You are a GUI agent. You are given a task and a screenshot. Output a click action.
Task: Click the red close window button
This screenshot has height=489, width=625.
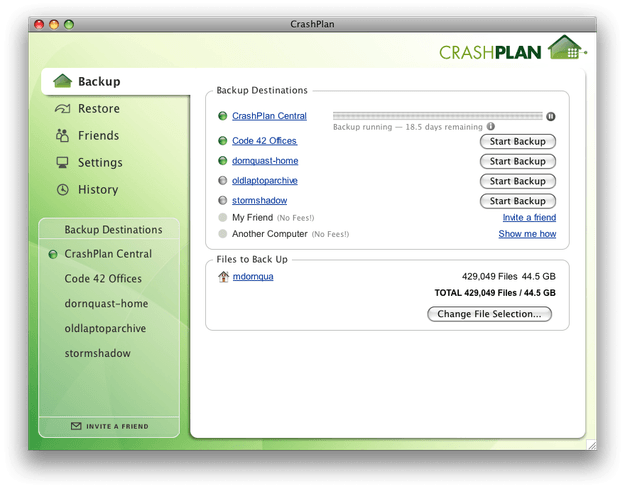39,24
